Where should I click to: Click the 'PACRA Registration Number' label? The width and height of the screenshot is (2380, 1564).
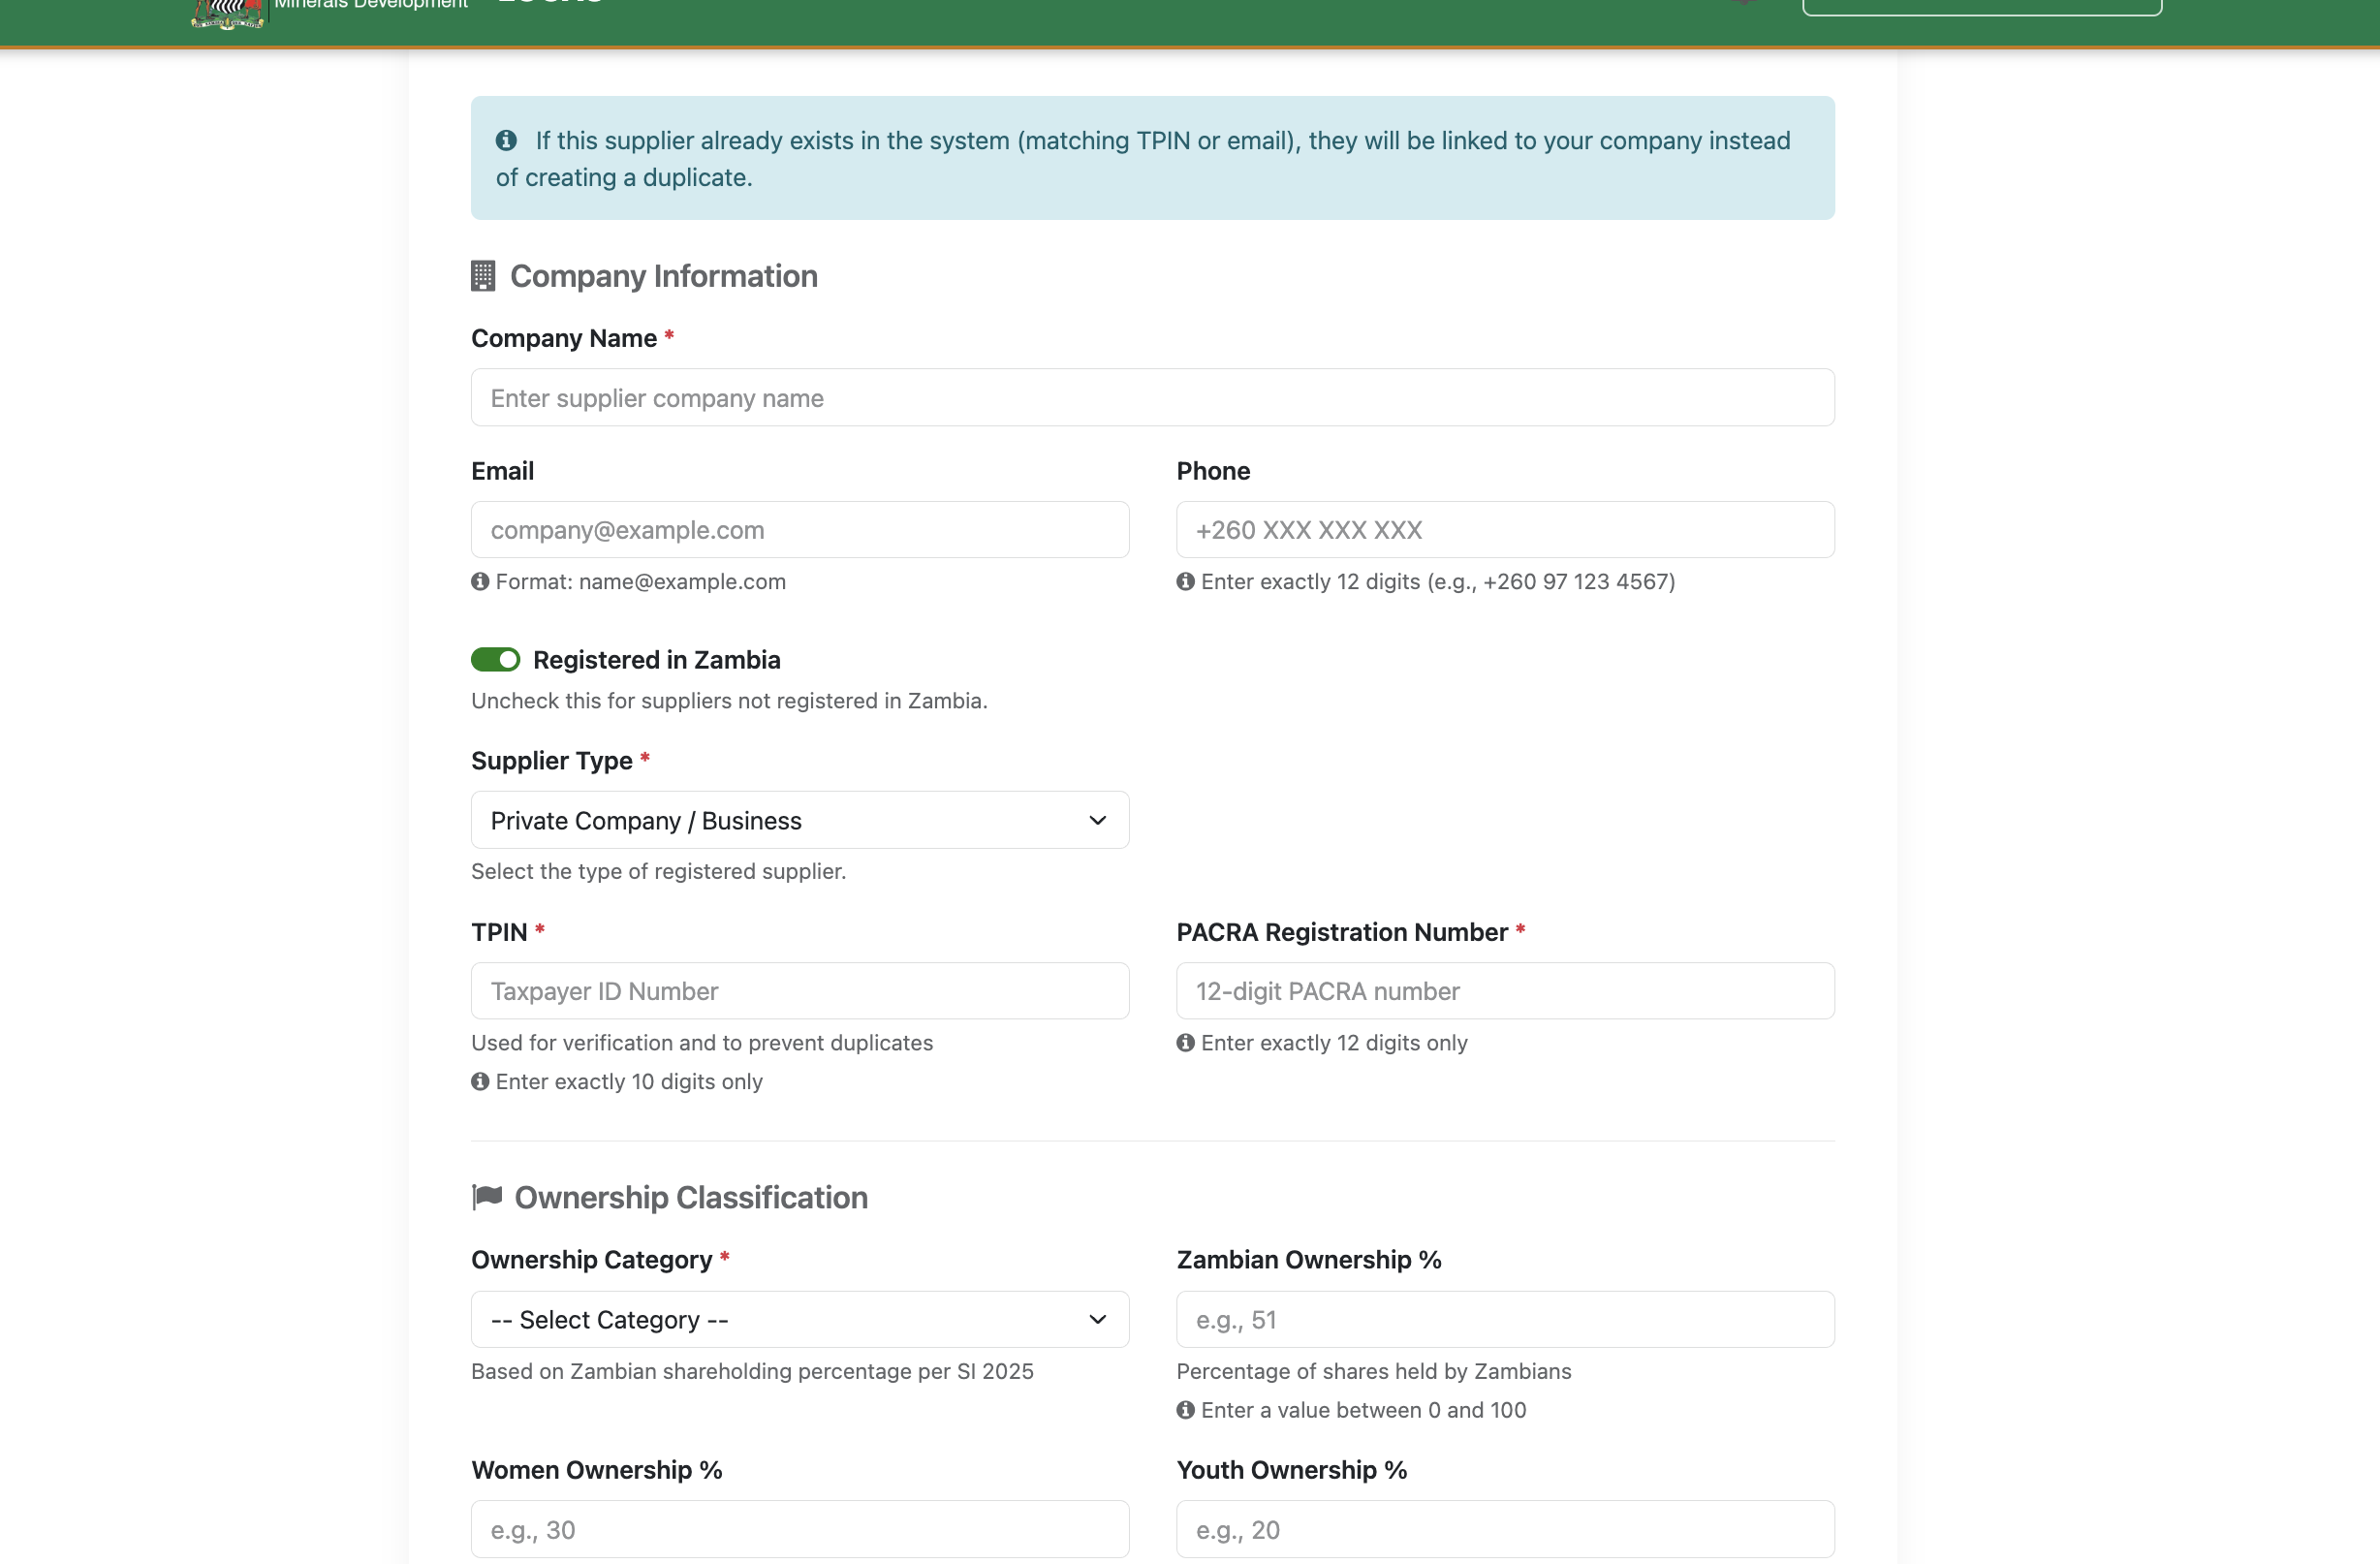[x=1342, y=932]
